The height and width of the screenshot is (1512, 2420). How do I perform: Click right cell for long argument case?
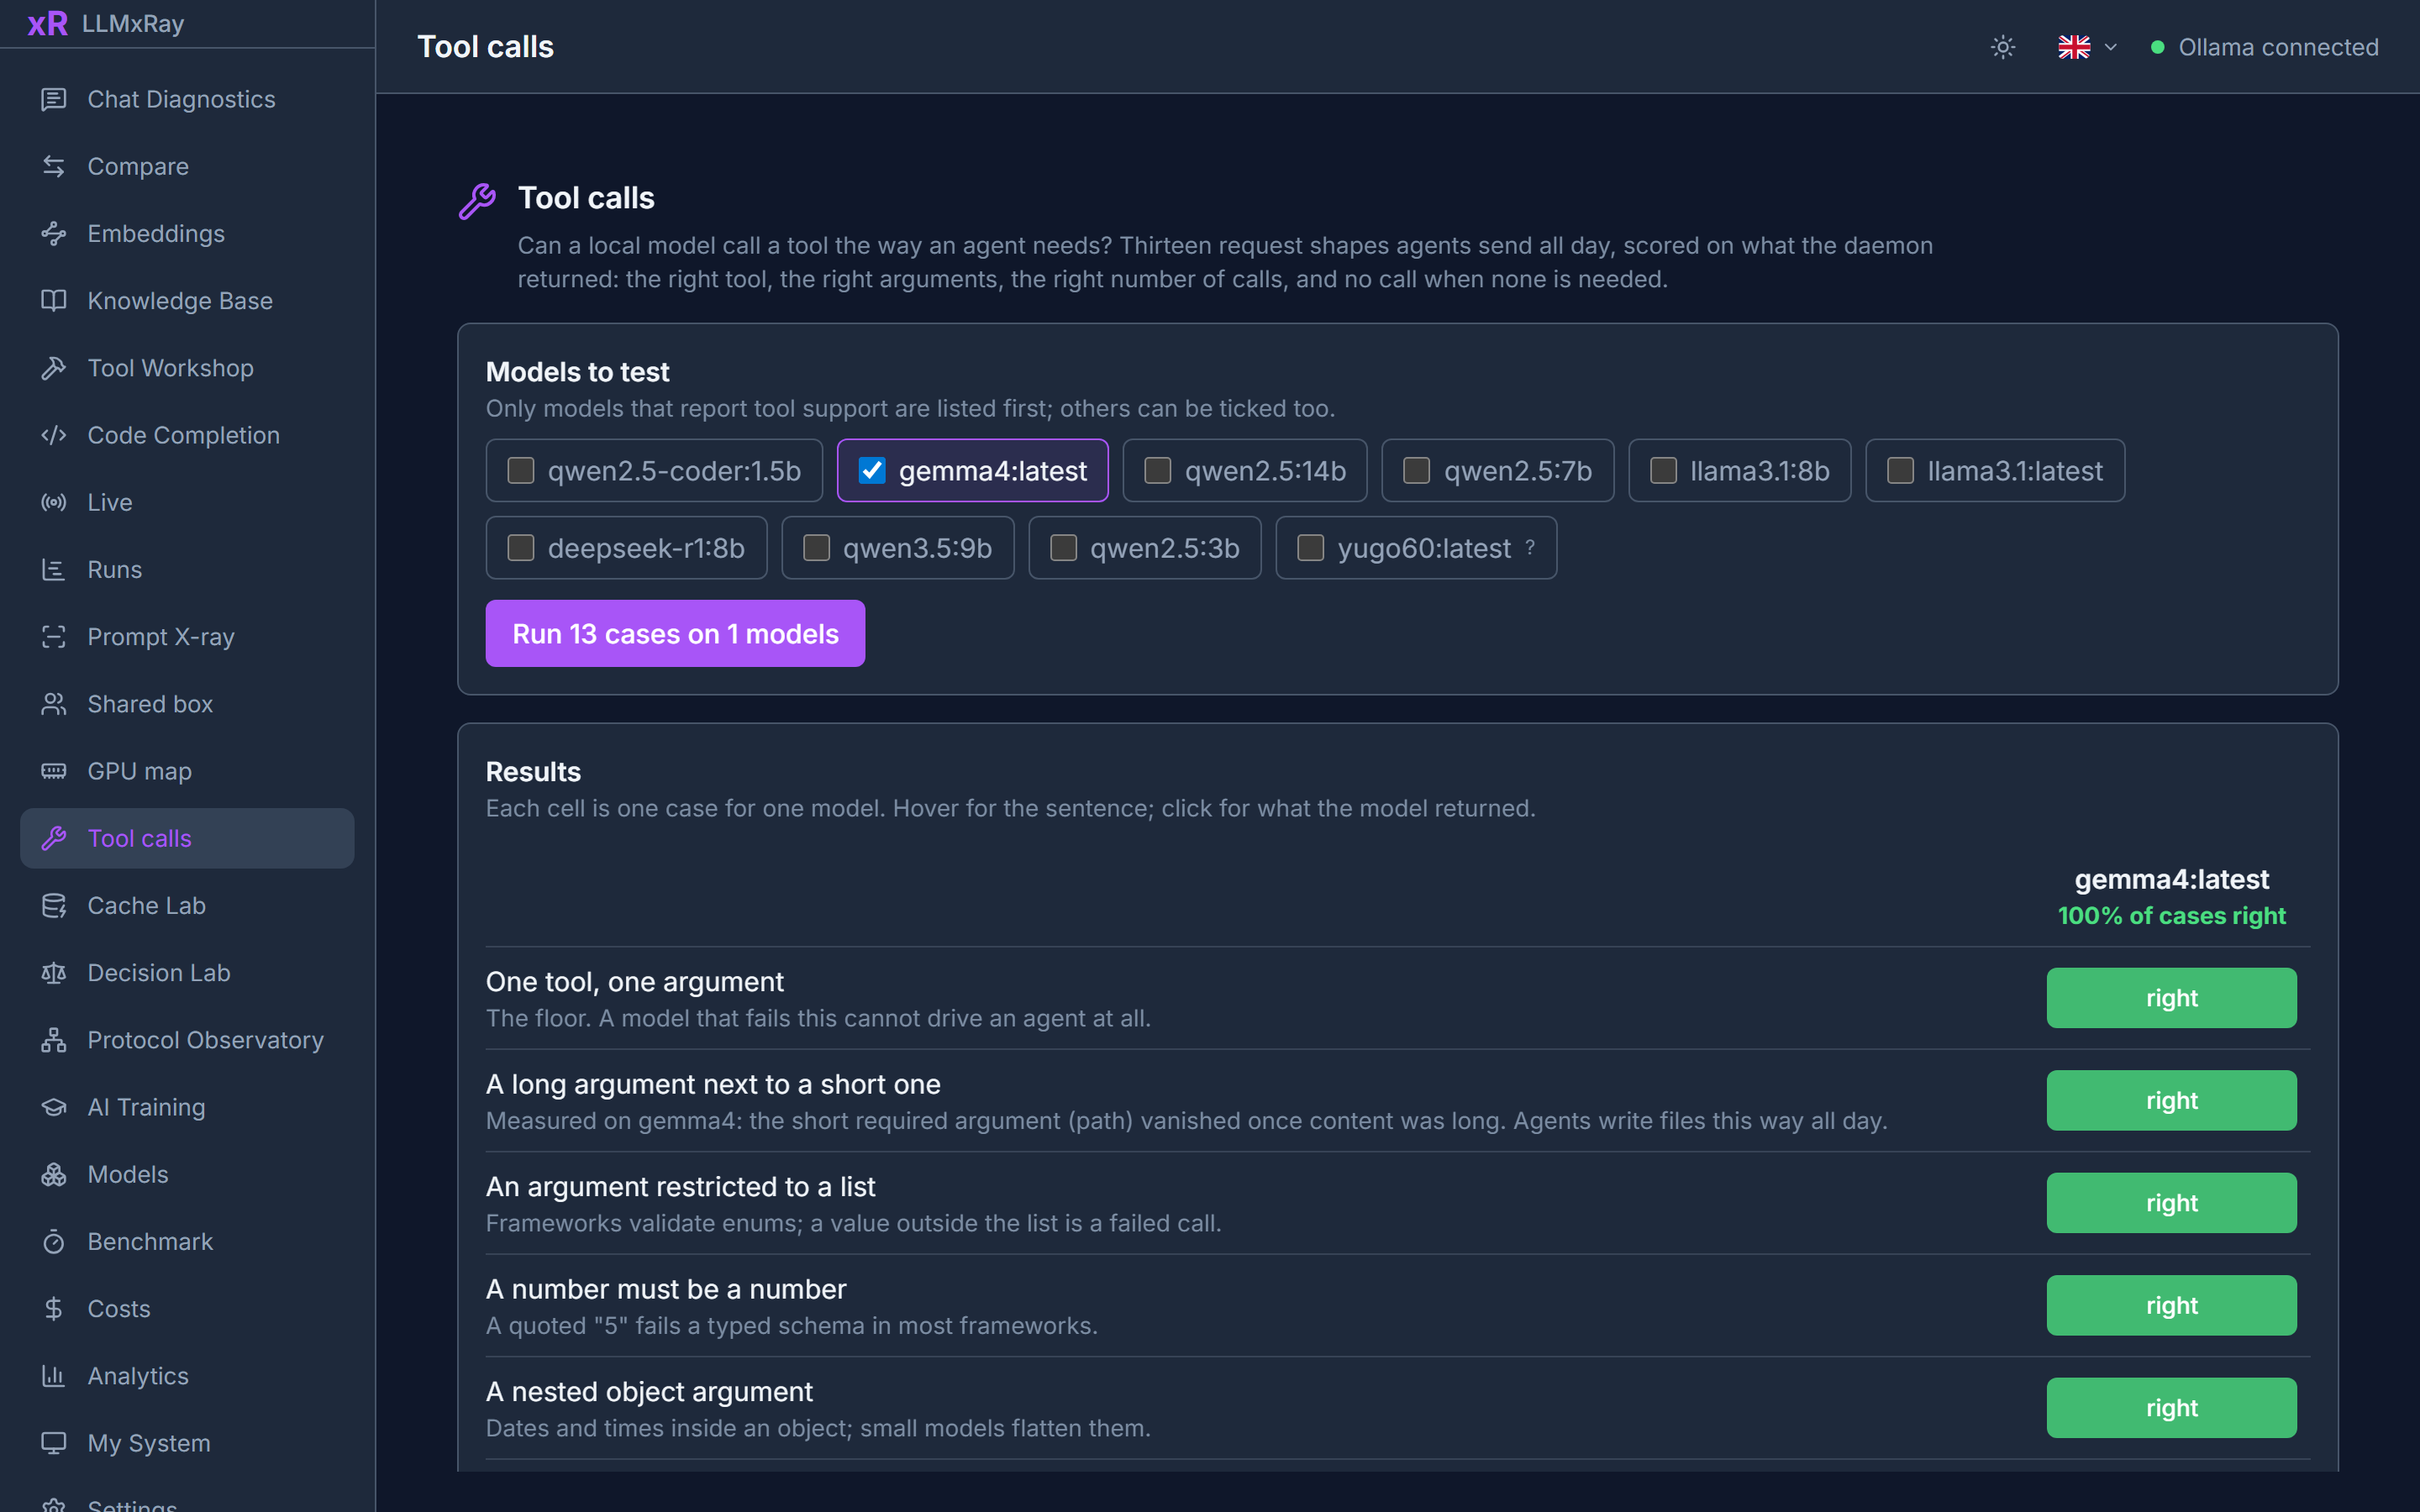coord(2171,1100)
